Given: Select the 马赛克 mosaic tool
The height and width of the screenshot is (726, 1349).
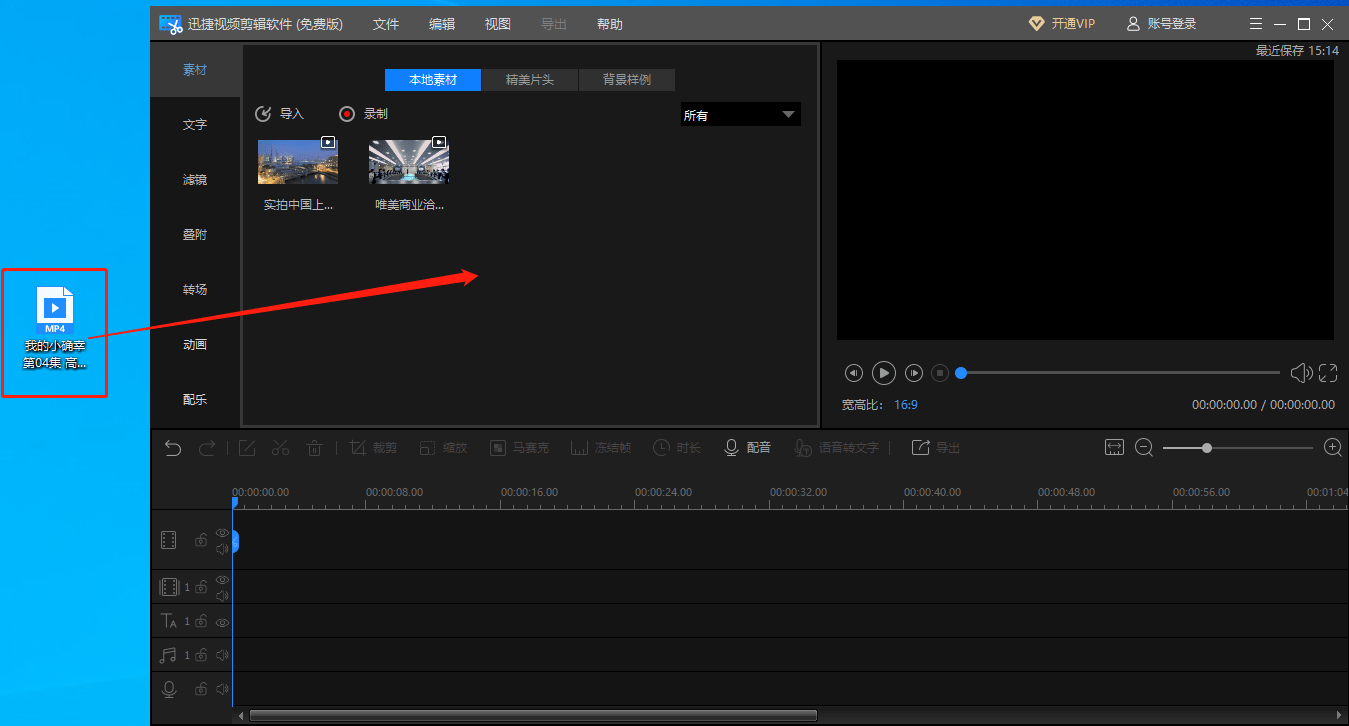Looking at the screenshot, I should tap(520, 448).
